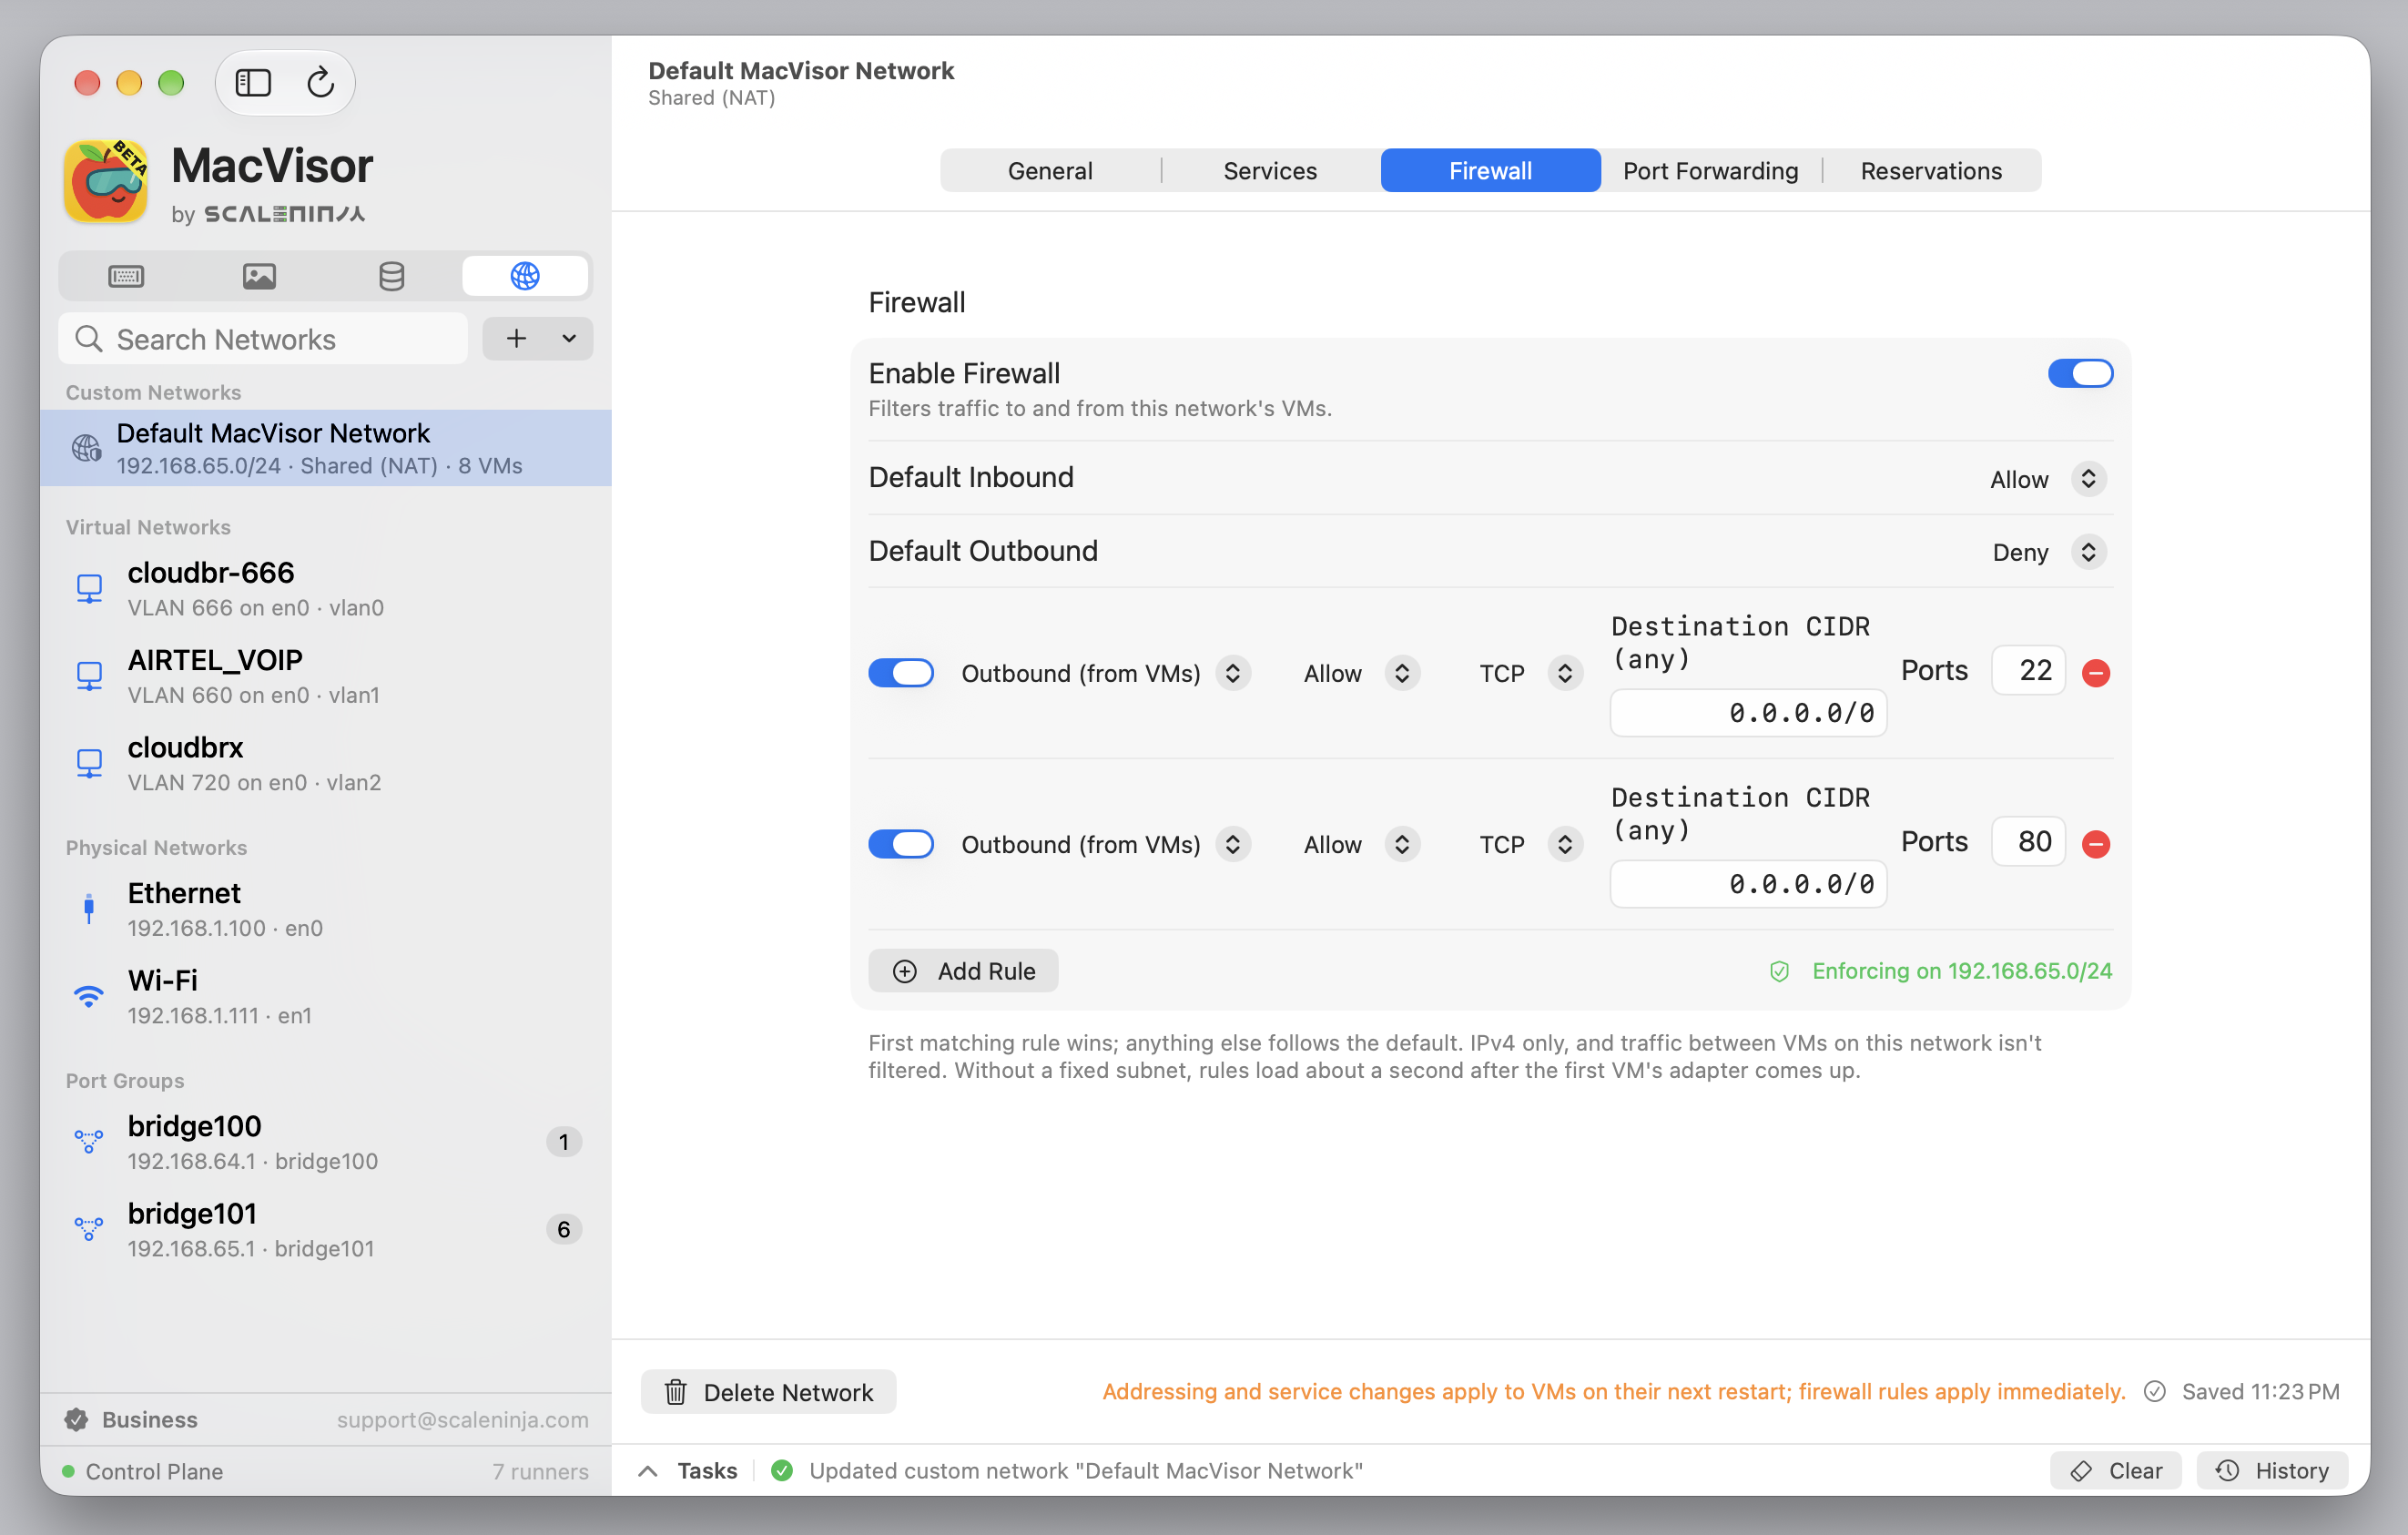
Task: Click the Add Rule button
Action: coord(963,970)
